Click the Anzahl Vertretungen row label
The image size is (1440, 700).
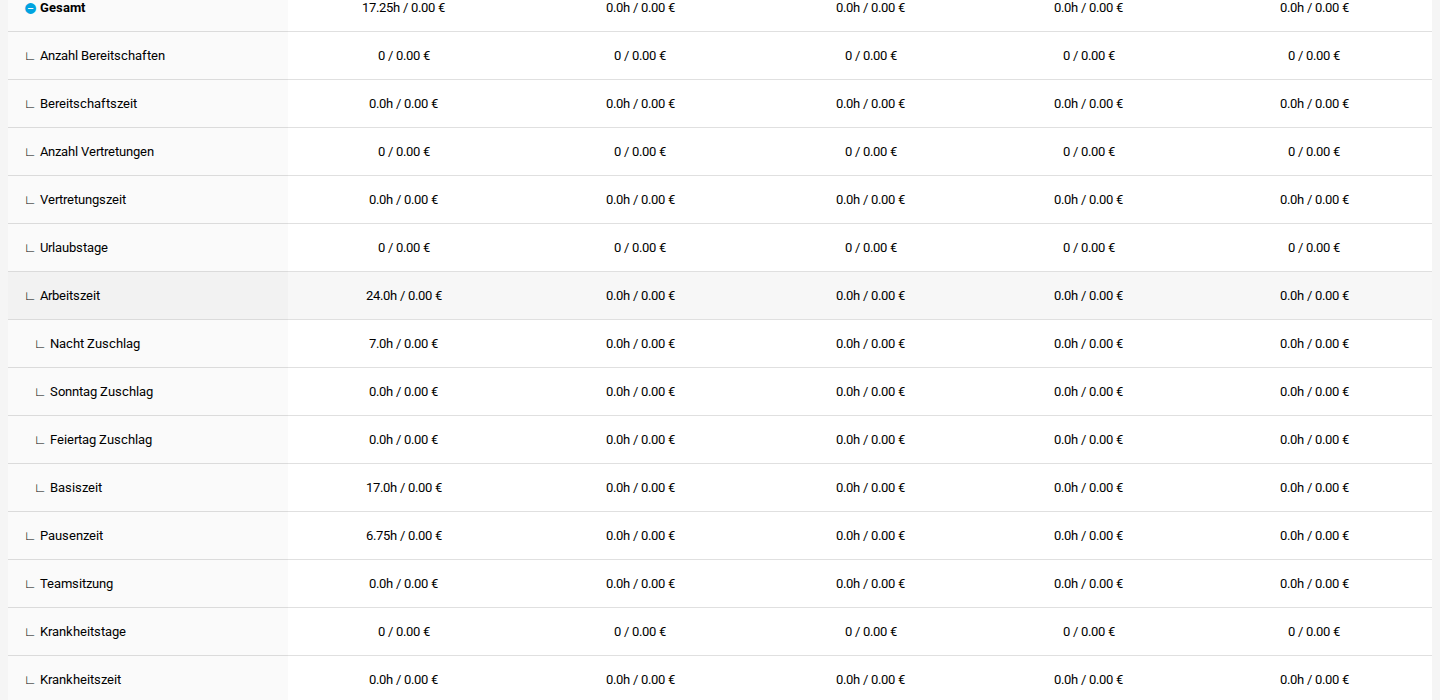click(x=97, y=152)
